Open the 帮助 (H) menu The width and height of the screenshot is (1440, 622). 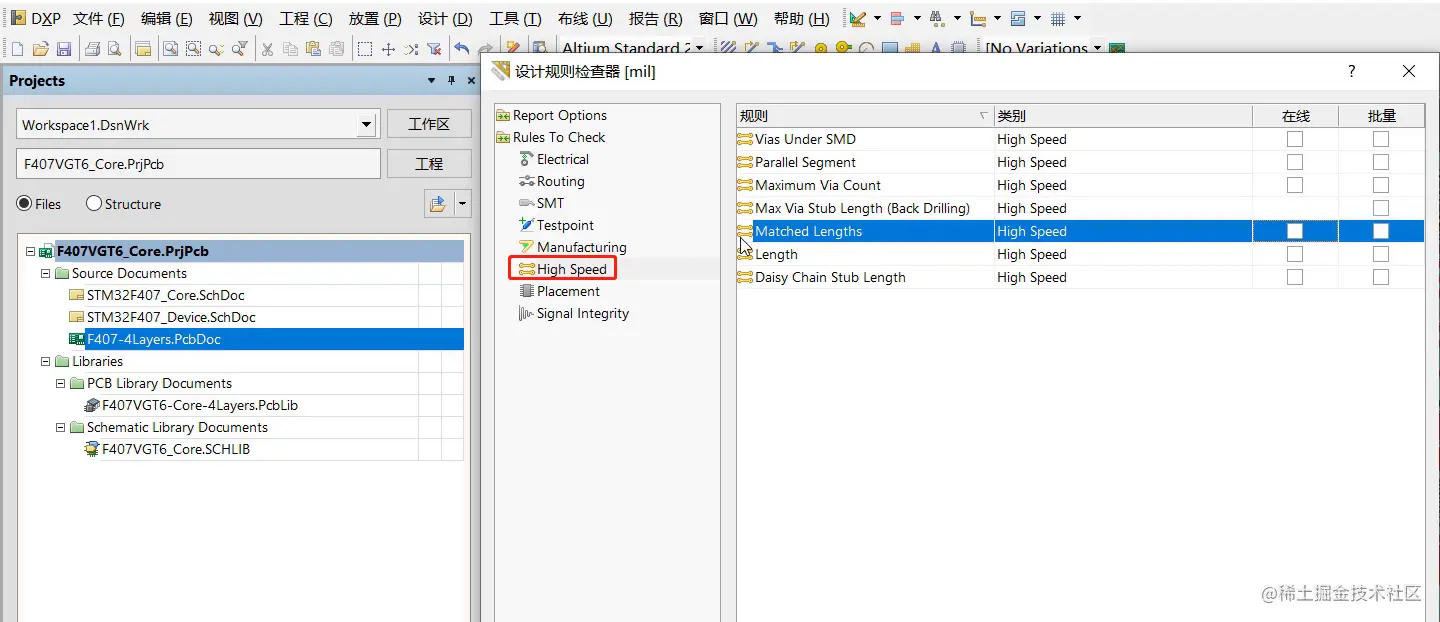tap(802, 19)
